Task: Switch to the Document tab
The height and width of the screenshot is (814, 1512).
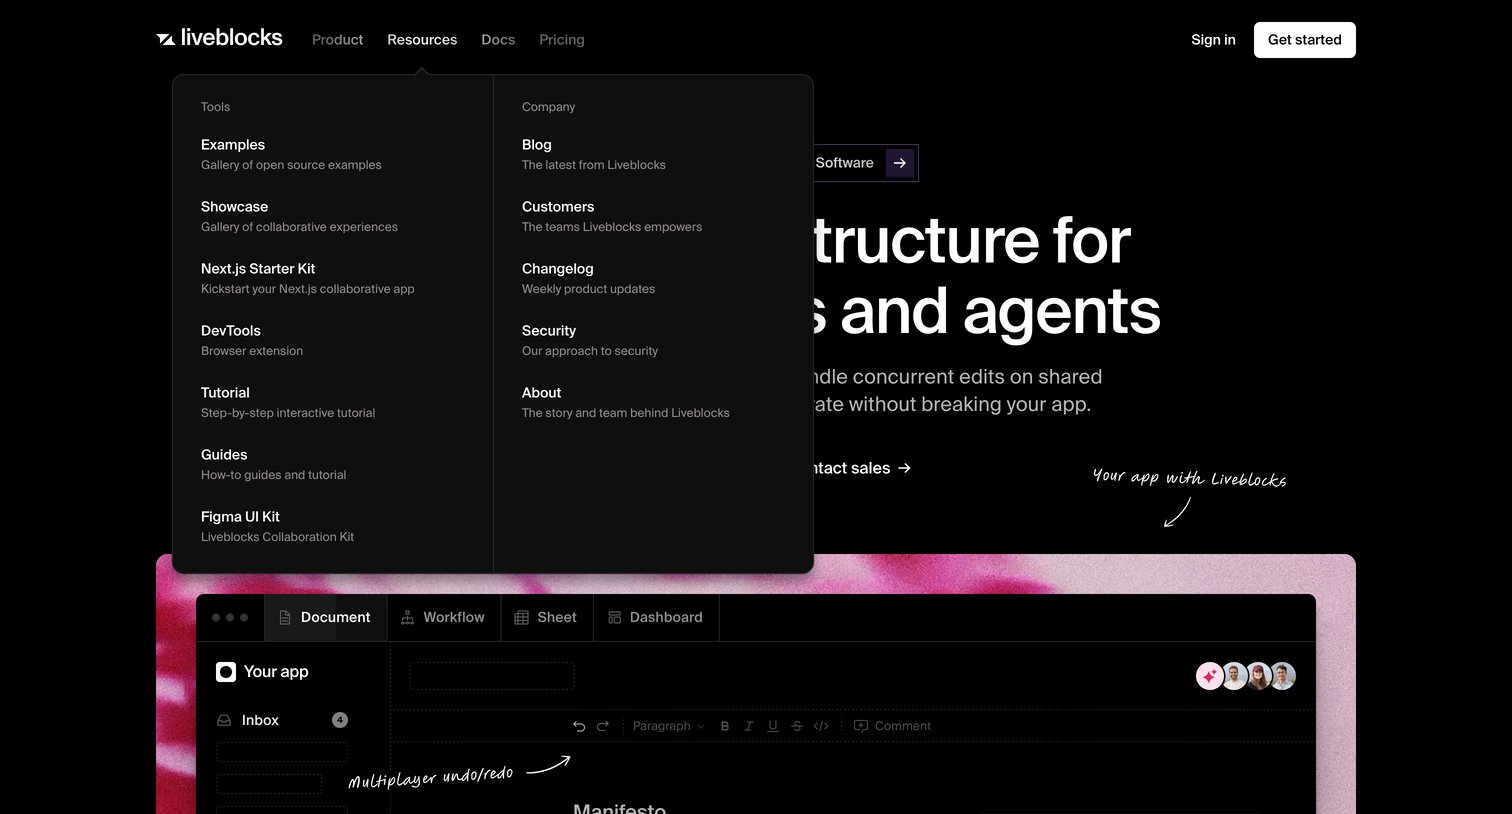Action: pos(325,617)
